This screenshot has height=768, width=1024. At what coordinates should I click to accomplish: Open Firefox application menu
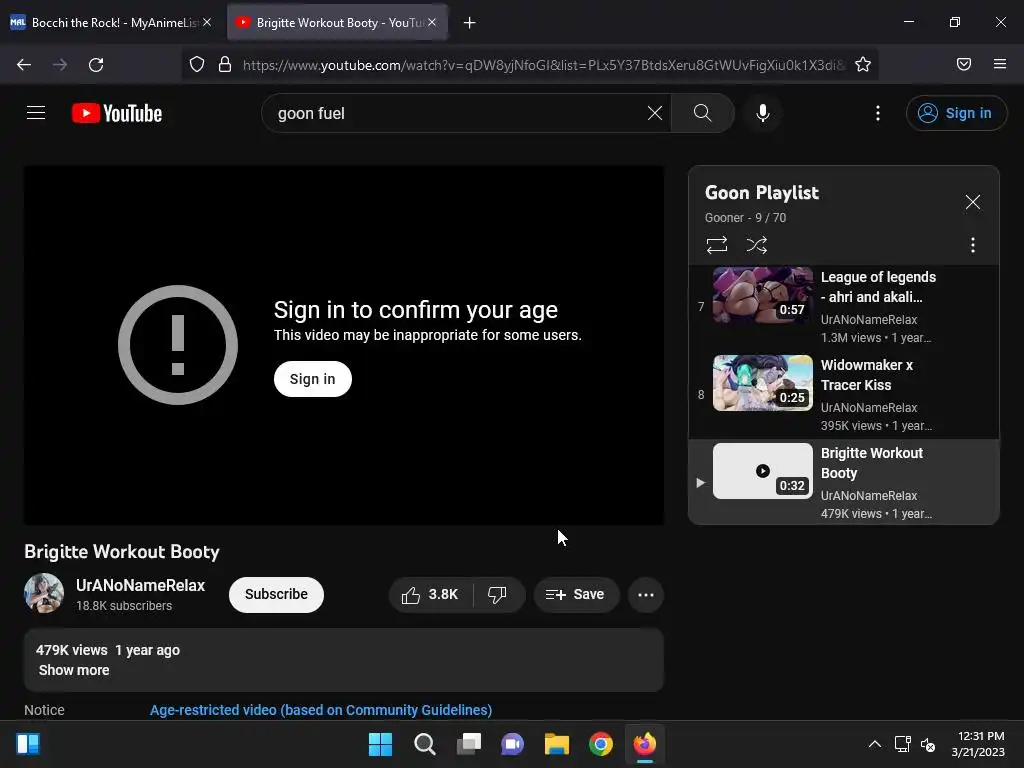point(1000,64)
